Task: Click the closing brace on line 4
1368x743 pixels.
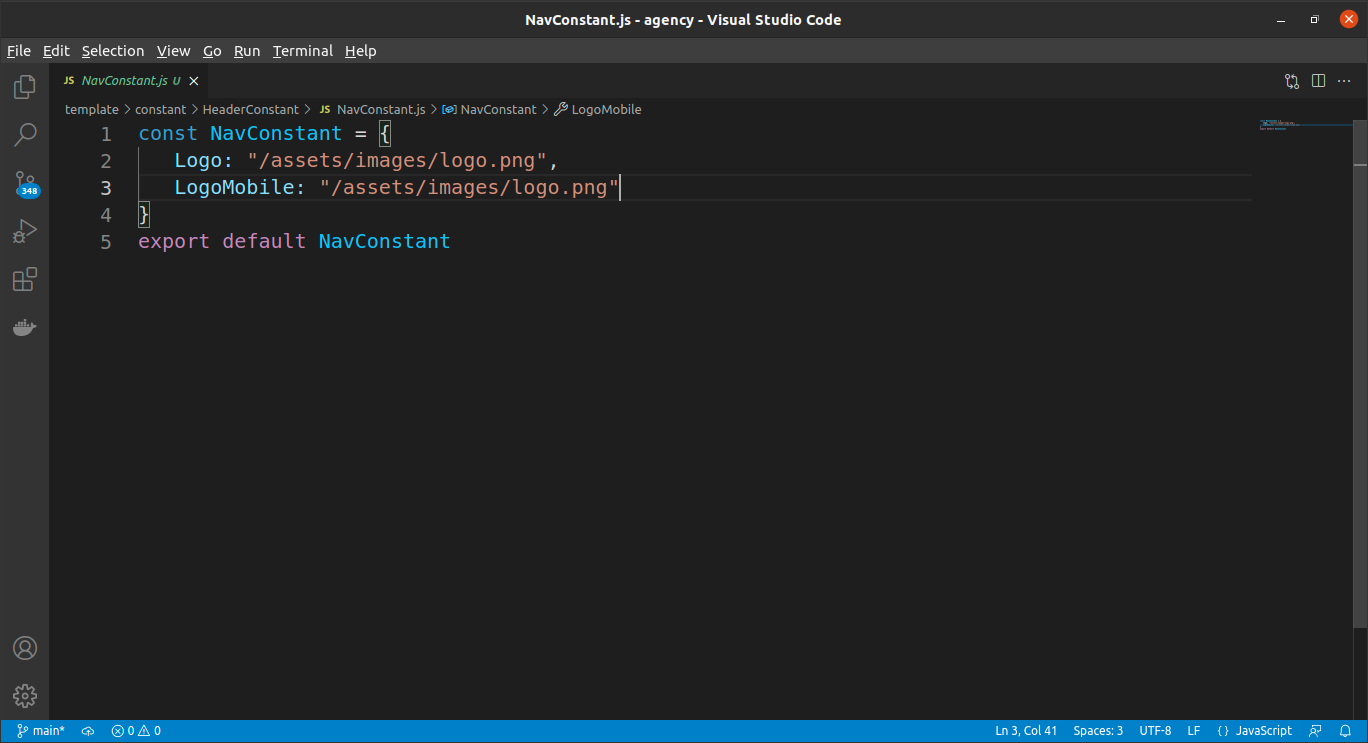Action: (x=144, y=215)
